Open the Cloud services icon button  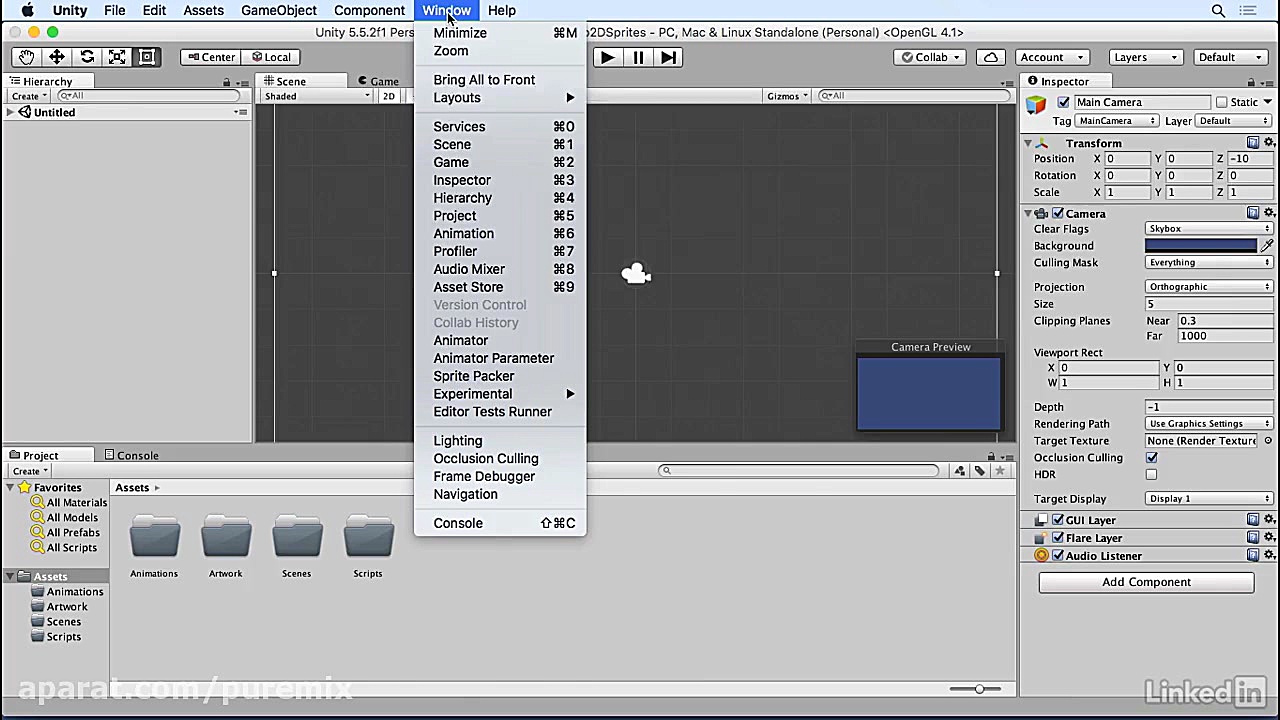point(990,57)
